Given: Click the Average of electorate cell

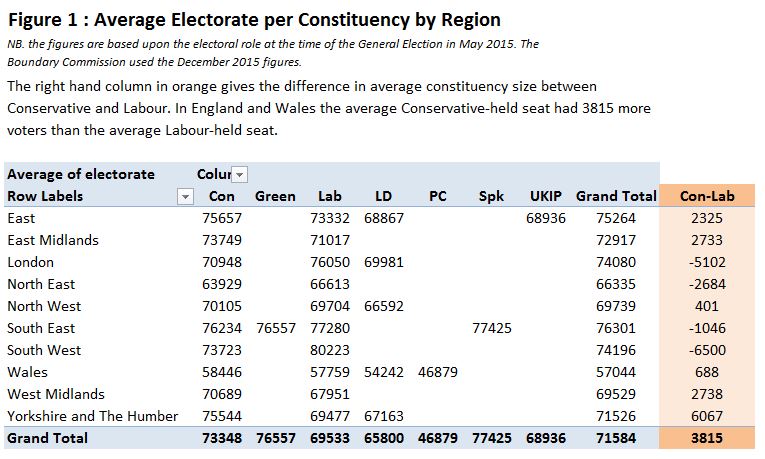Looking at the screenshot, I should (x=81, y=174).
